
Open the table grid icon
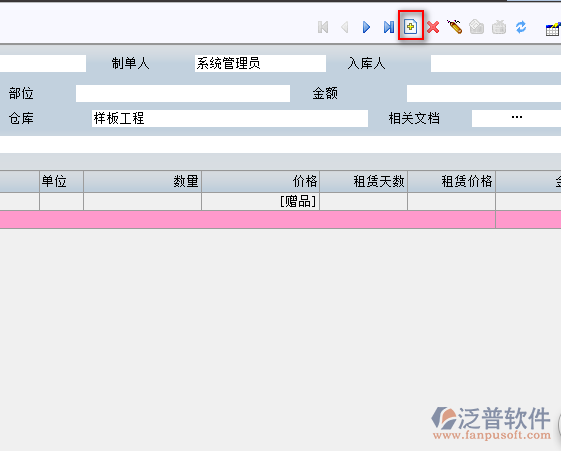click(553, 29)
